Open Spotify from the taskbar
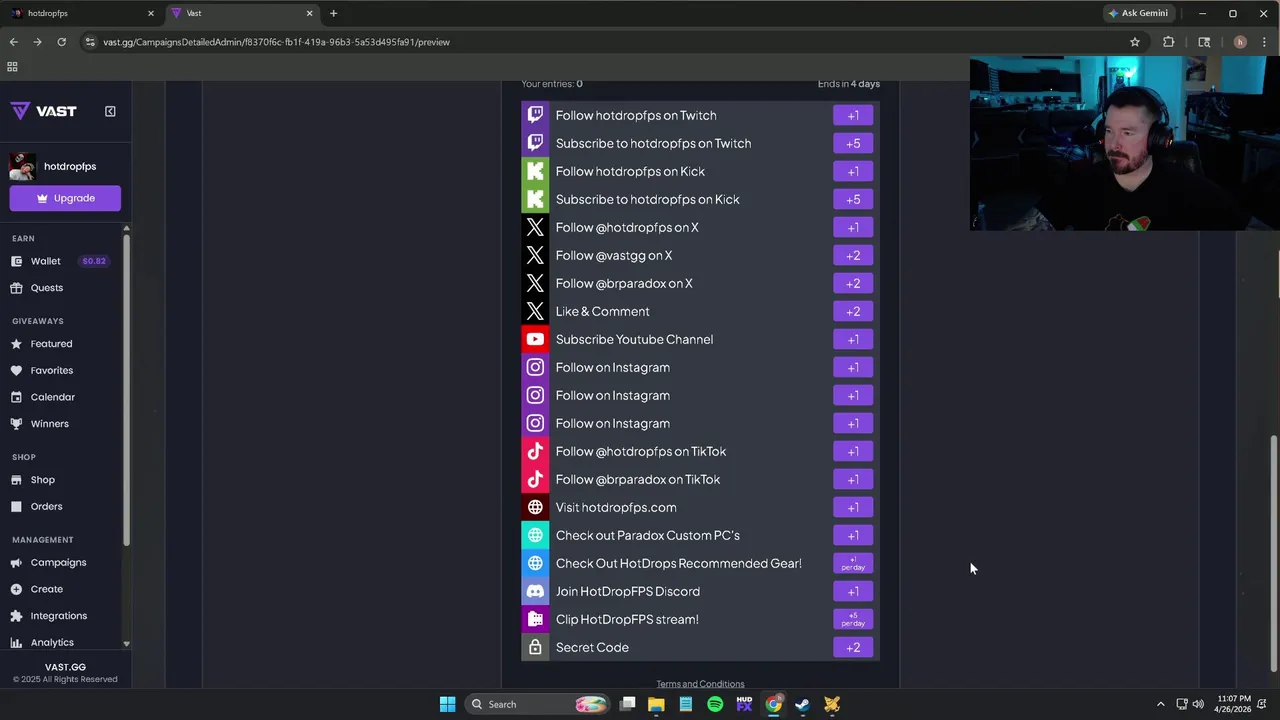 tap(715, 704)
